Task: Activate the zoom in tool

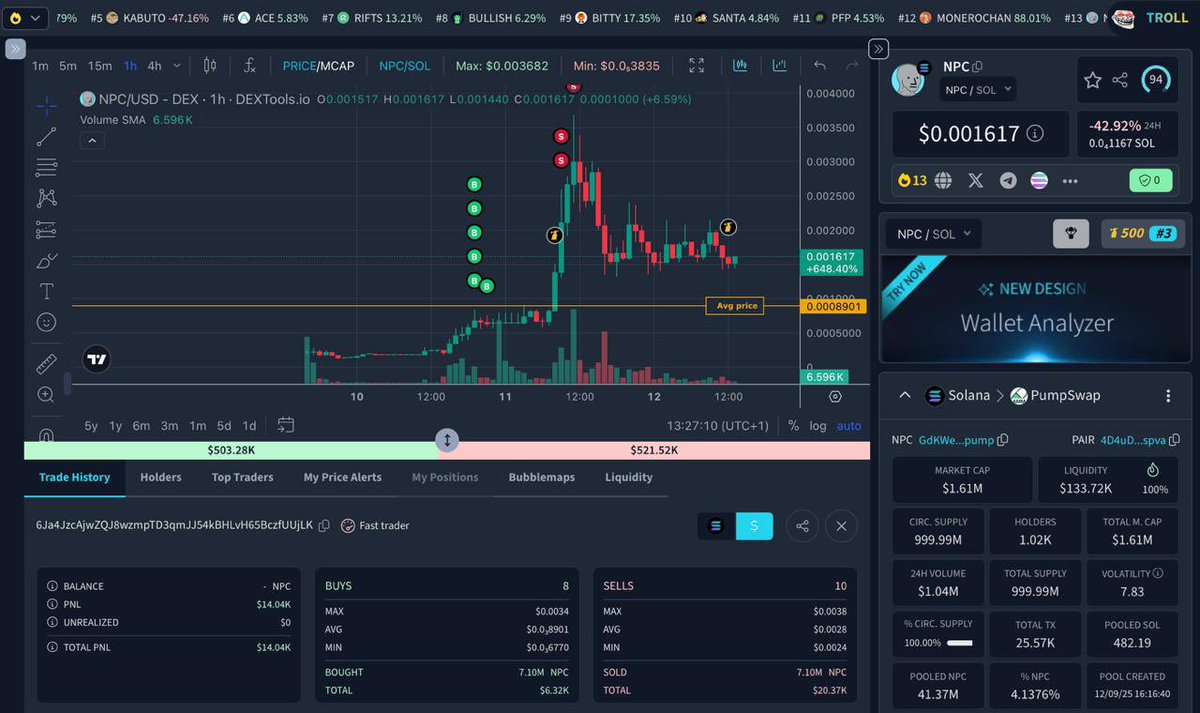Action: tap(46, 395)
